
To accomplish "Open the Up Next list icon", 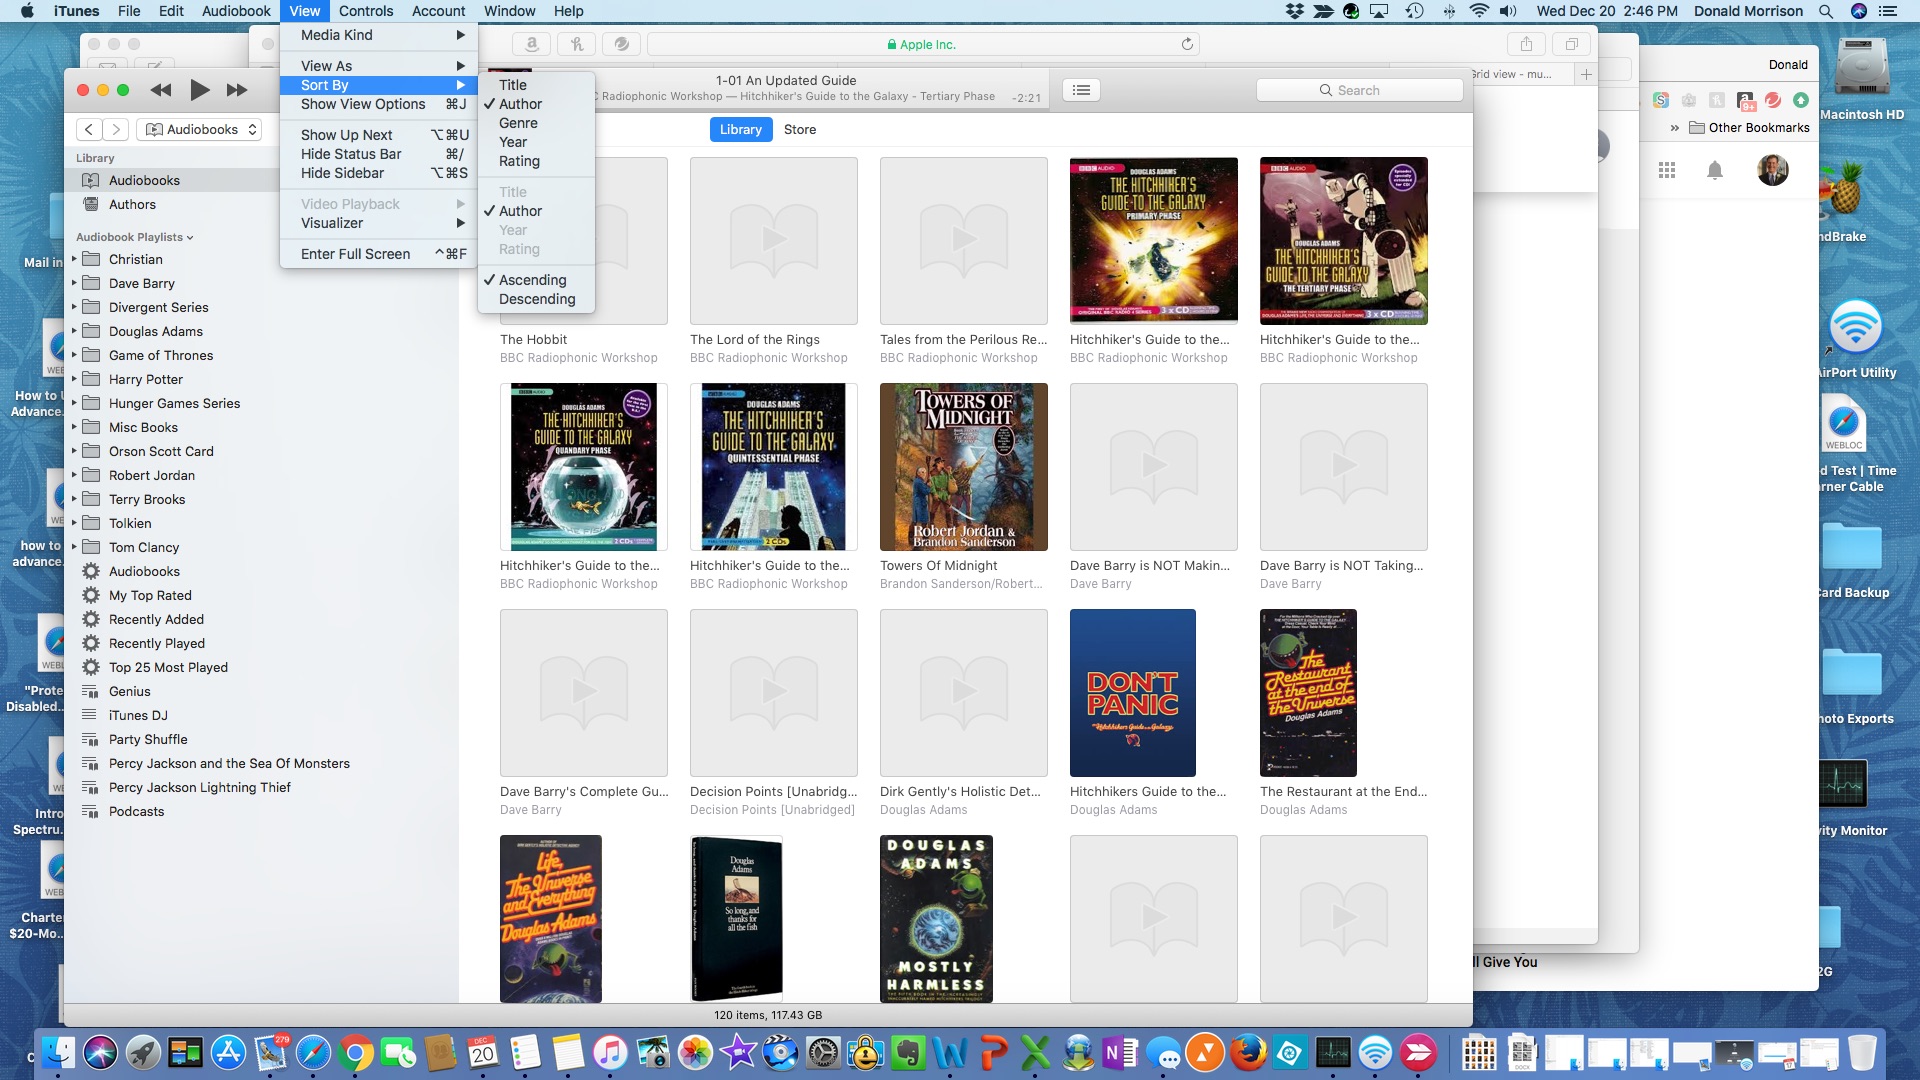I will (x=1081, y=90).
